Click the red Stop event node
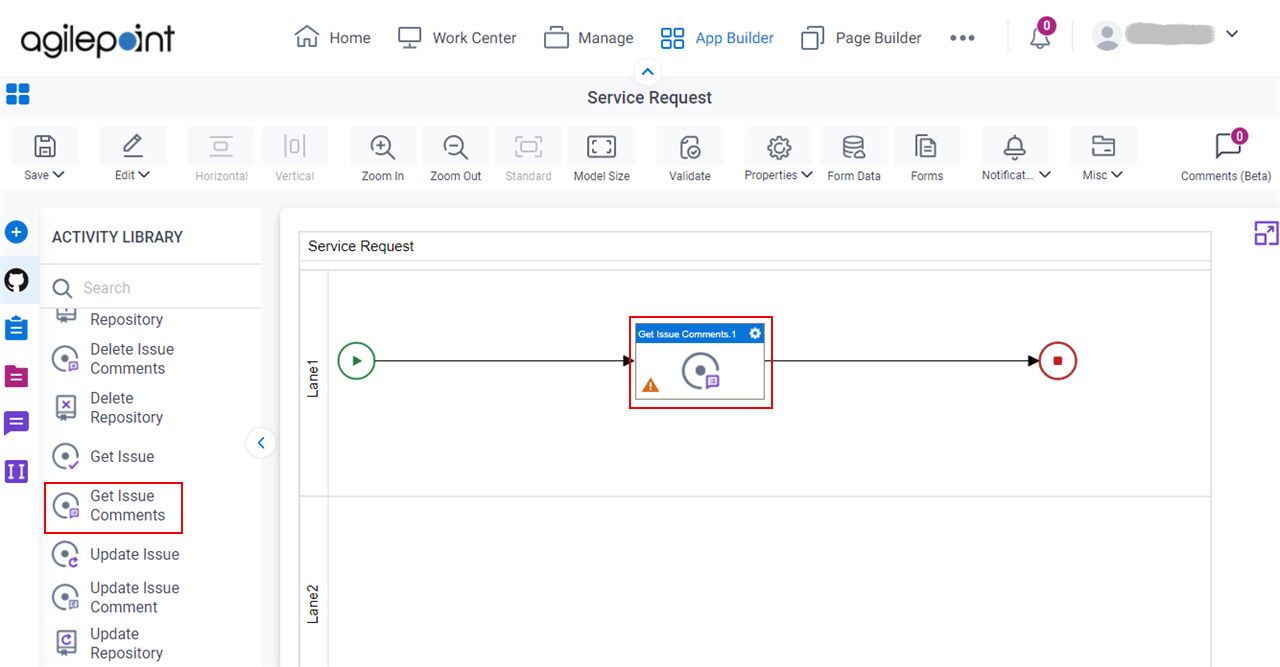Viewport: 1280px width, 667px height. click(x=1058, y=361)
